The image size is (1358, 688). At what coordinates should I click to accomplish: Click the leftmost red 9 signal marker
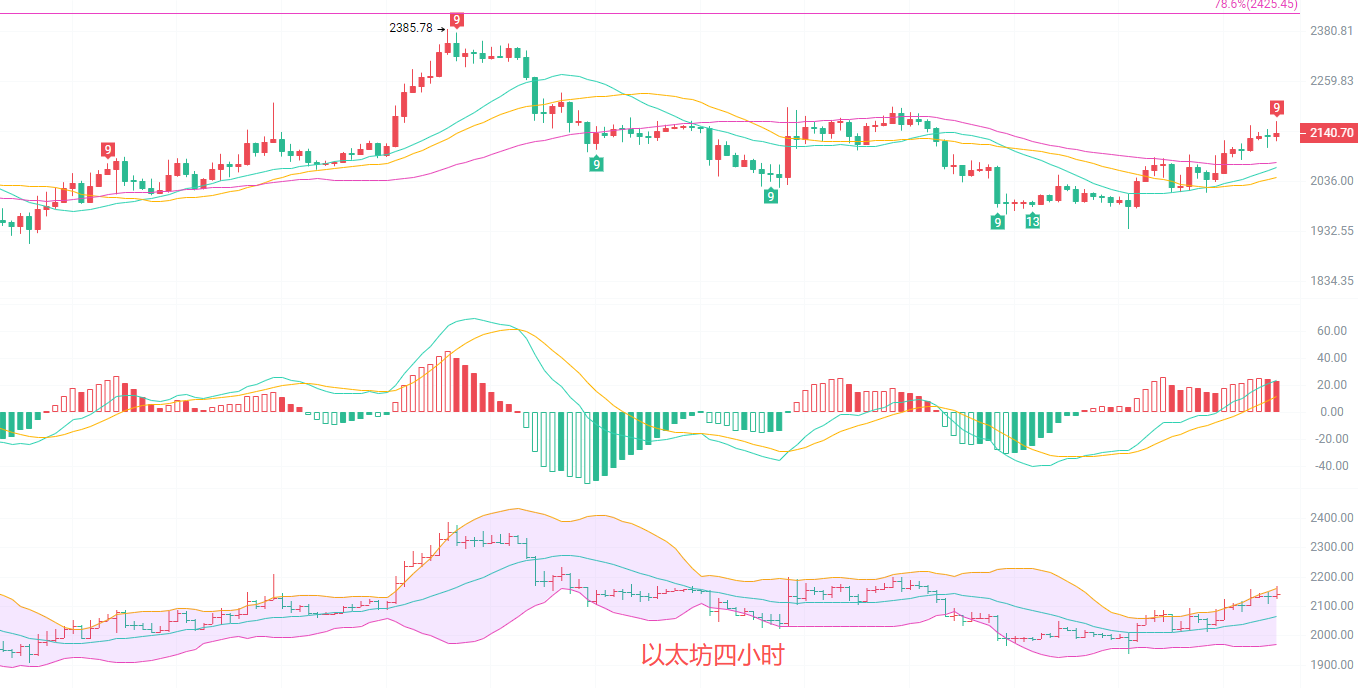coord(108,149)
